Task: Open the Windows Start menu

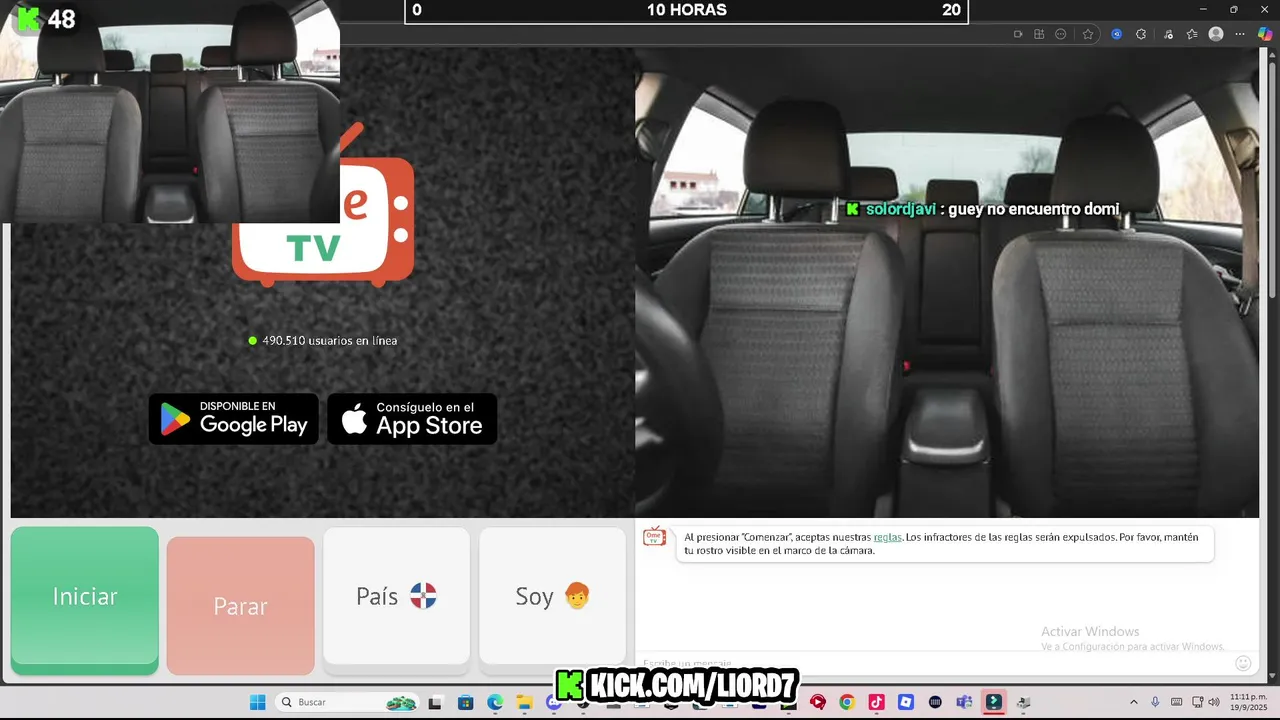Action: (257, 702)
